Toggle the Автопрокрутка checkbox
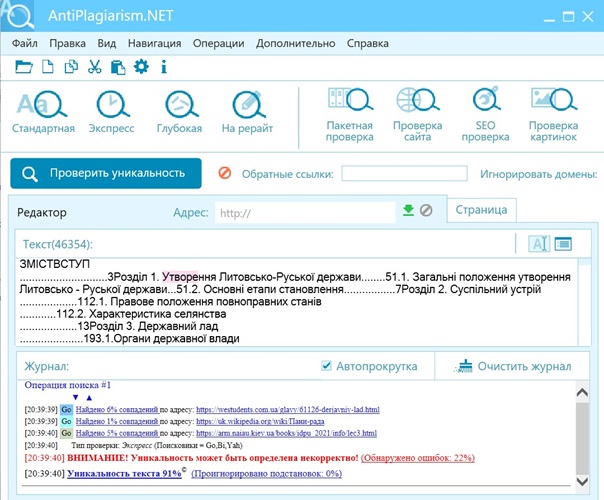This screenshot has width=604, height=500. [326, 366]
